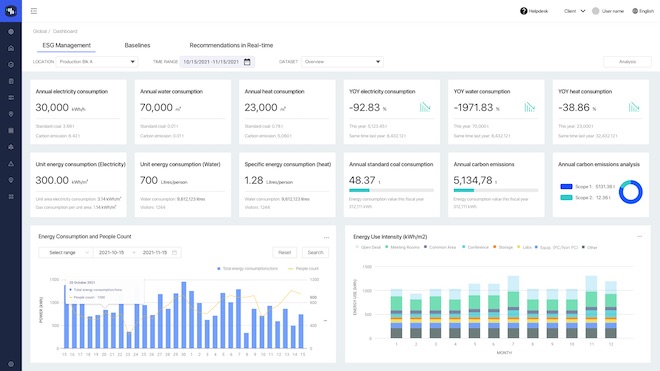Click the stacked bar for month 7
The height and width of the screenshot is (371, 660).
(513, 307)
